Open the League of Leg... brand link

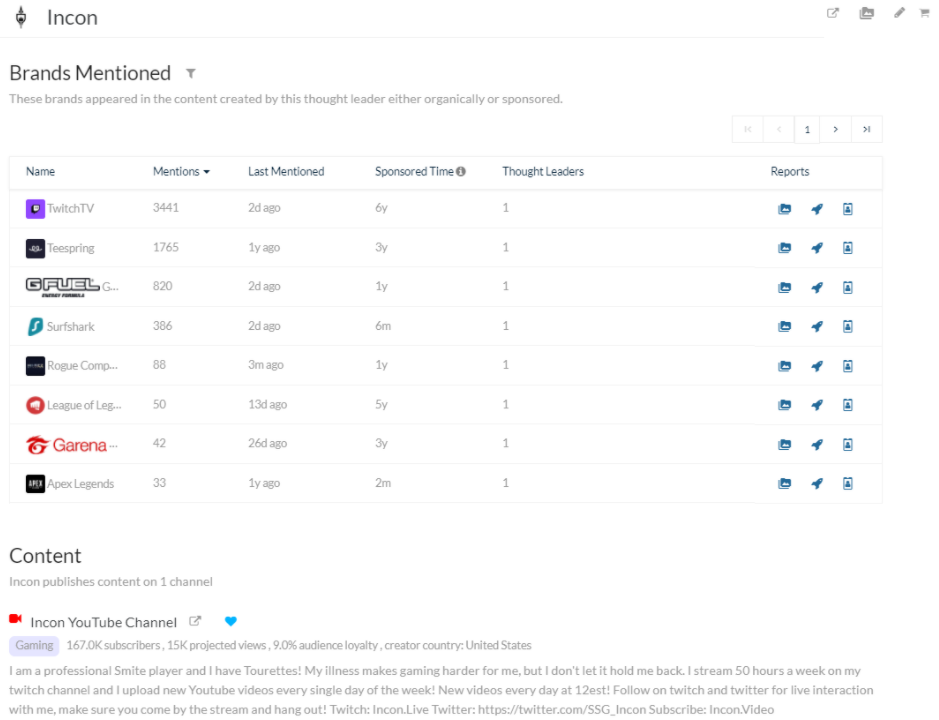pos(84,405)
